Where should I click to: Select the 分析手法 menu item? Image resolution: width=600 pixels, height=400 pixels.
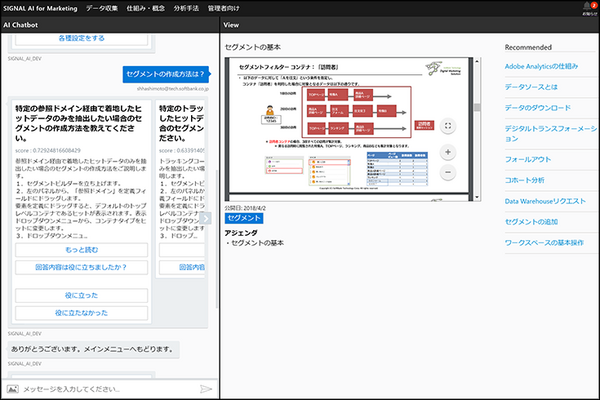(187, 8)
